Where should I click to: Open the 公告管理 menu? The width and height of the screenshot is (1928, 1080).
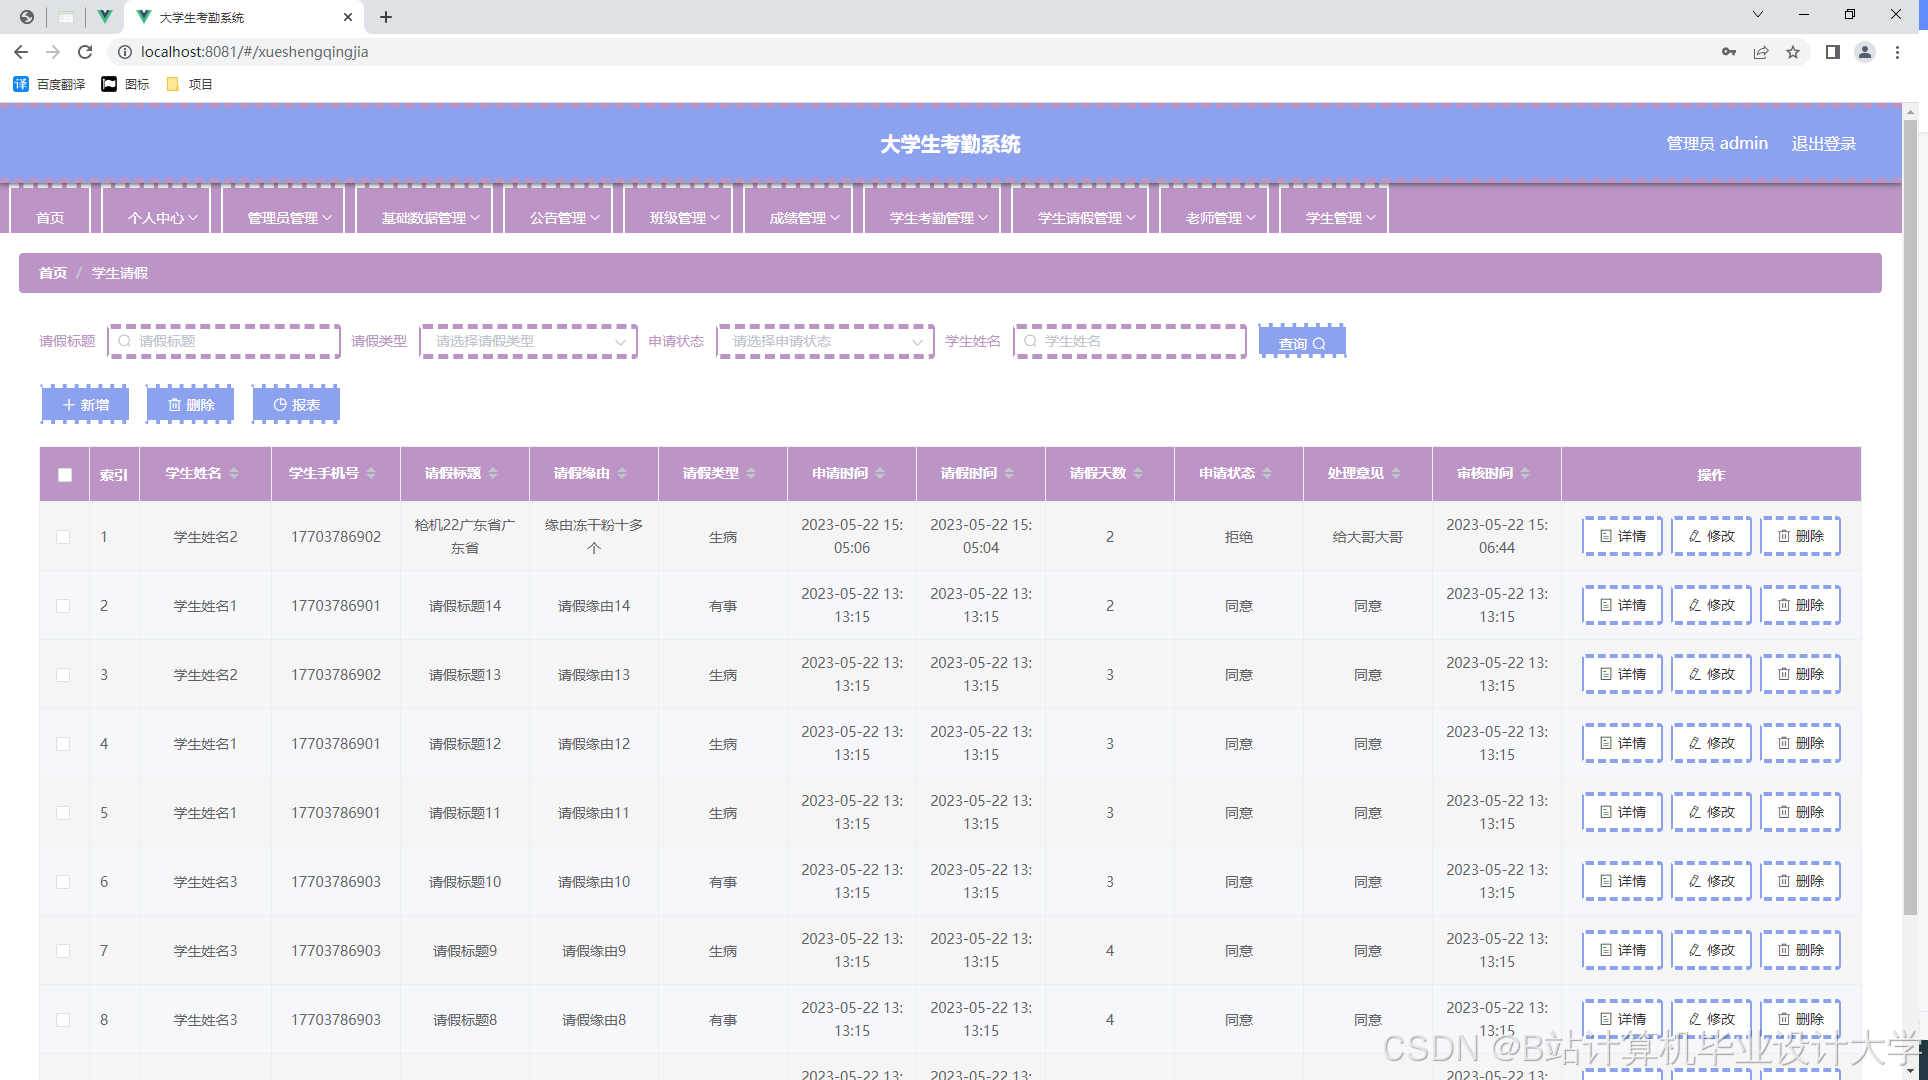(x=564, y=217)
